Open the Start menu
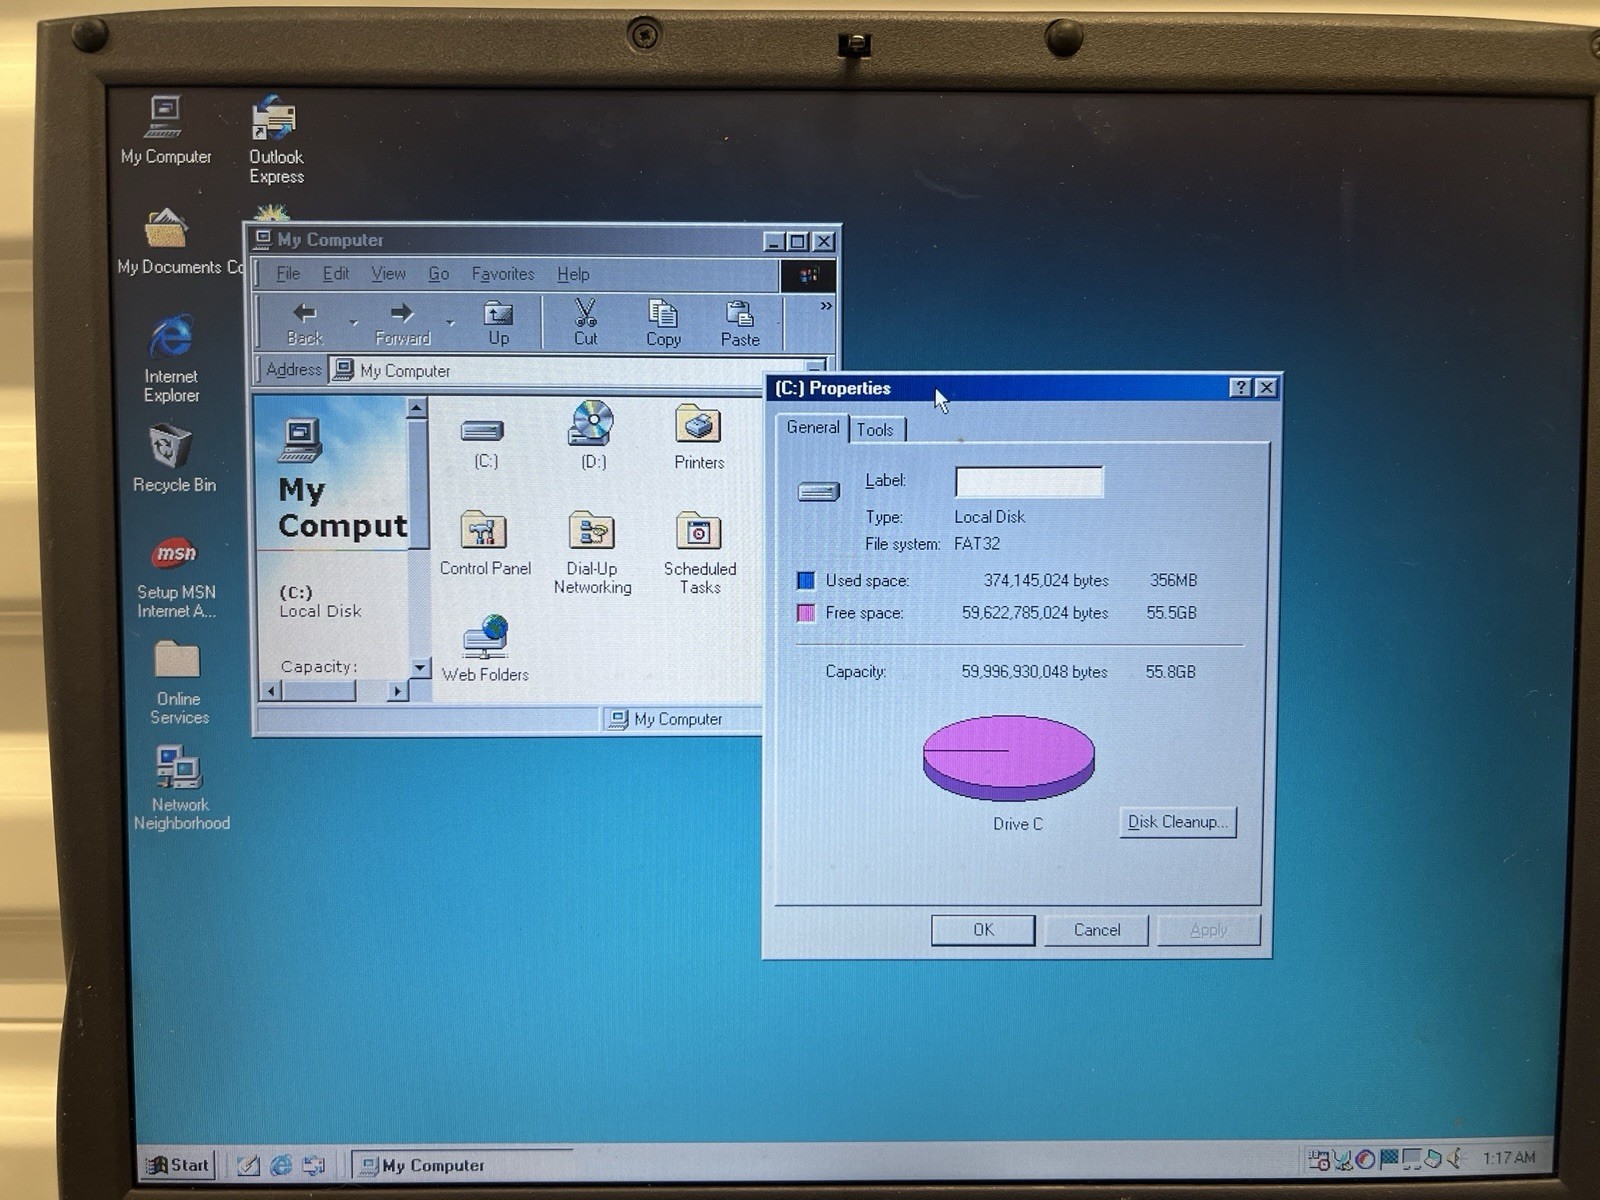Image resolution: width=1600 pixels, height=1200 pixels. 178,1165
